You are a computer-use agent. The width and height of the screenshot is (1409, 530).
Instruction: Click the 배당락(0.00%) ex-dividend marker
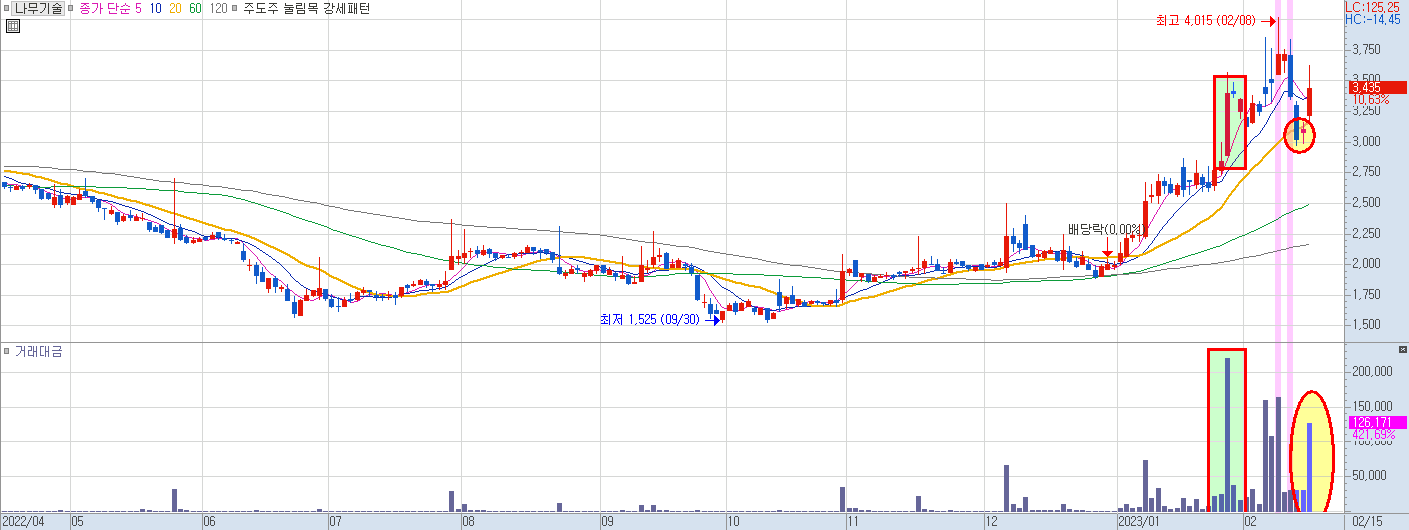click(x=1104, y=229)
